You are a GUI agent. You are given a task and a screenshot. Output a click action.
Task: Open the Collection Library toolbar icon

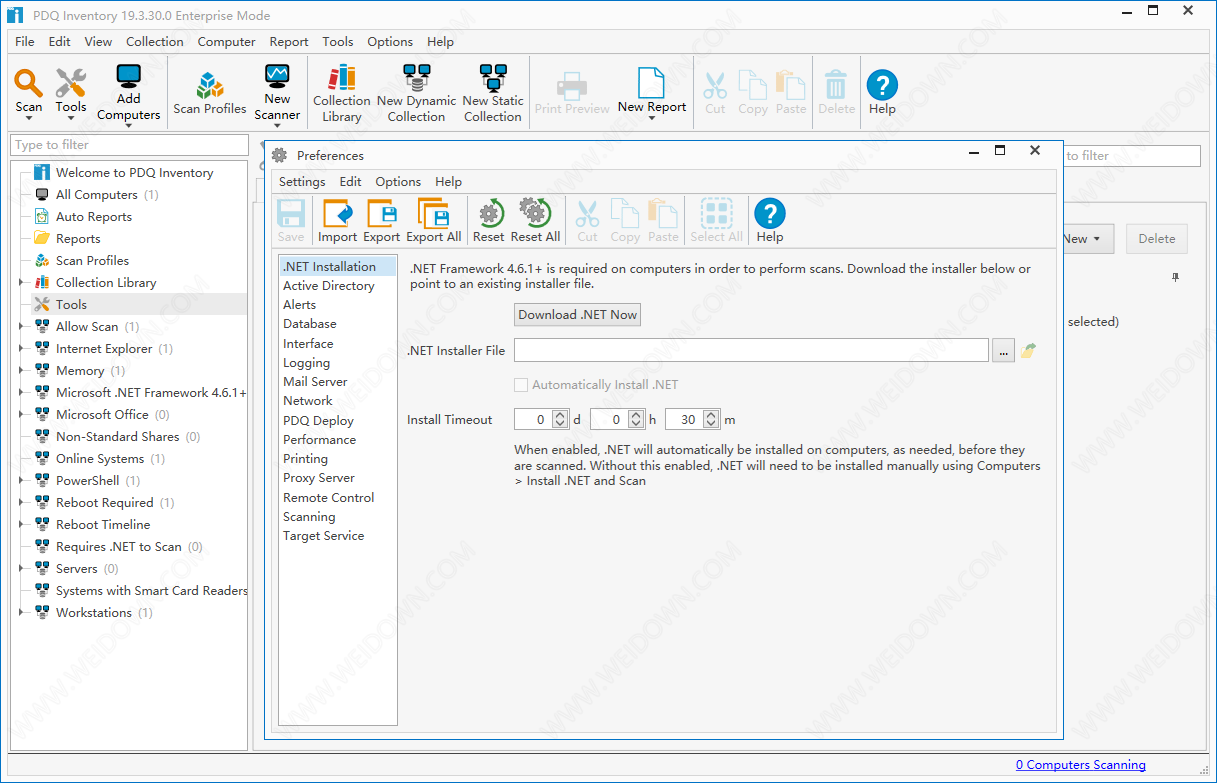[x=342, y=79]
